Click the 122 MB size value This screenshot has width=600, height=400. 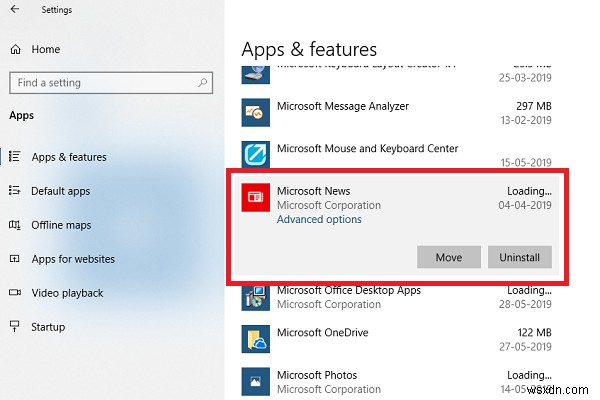(534, 333)
